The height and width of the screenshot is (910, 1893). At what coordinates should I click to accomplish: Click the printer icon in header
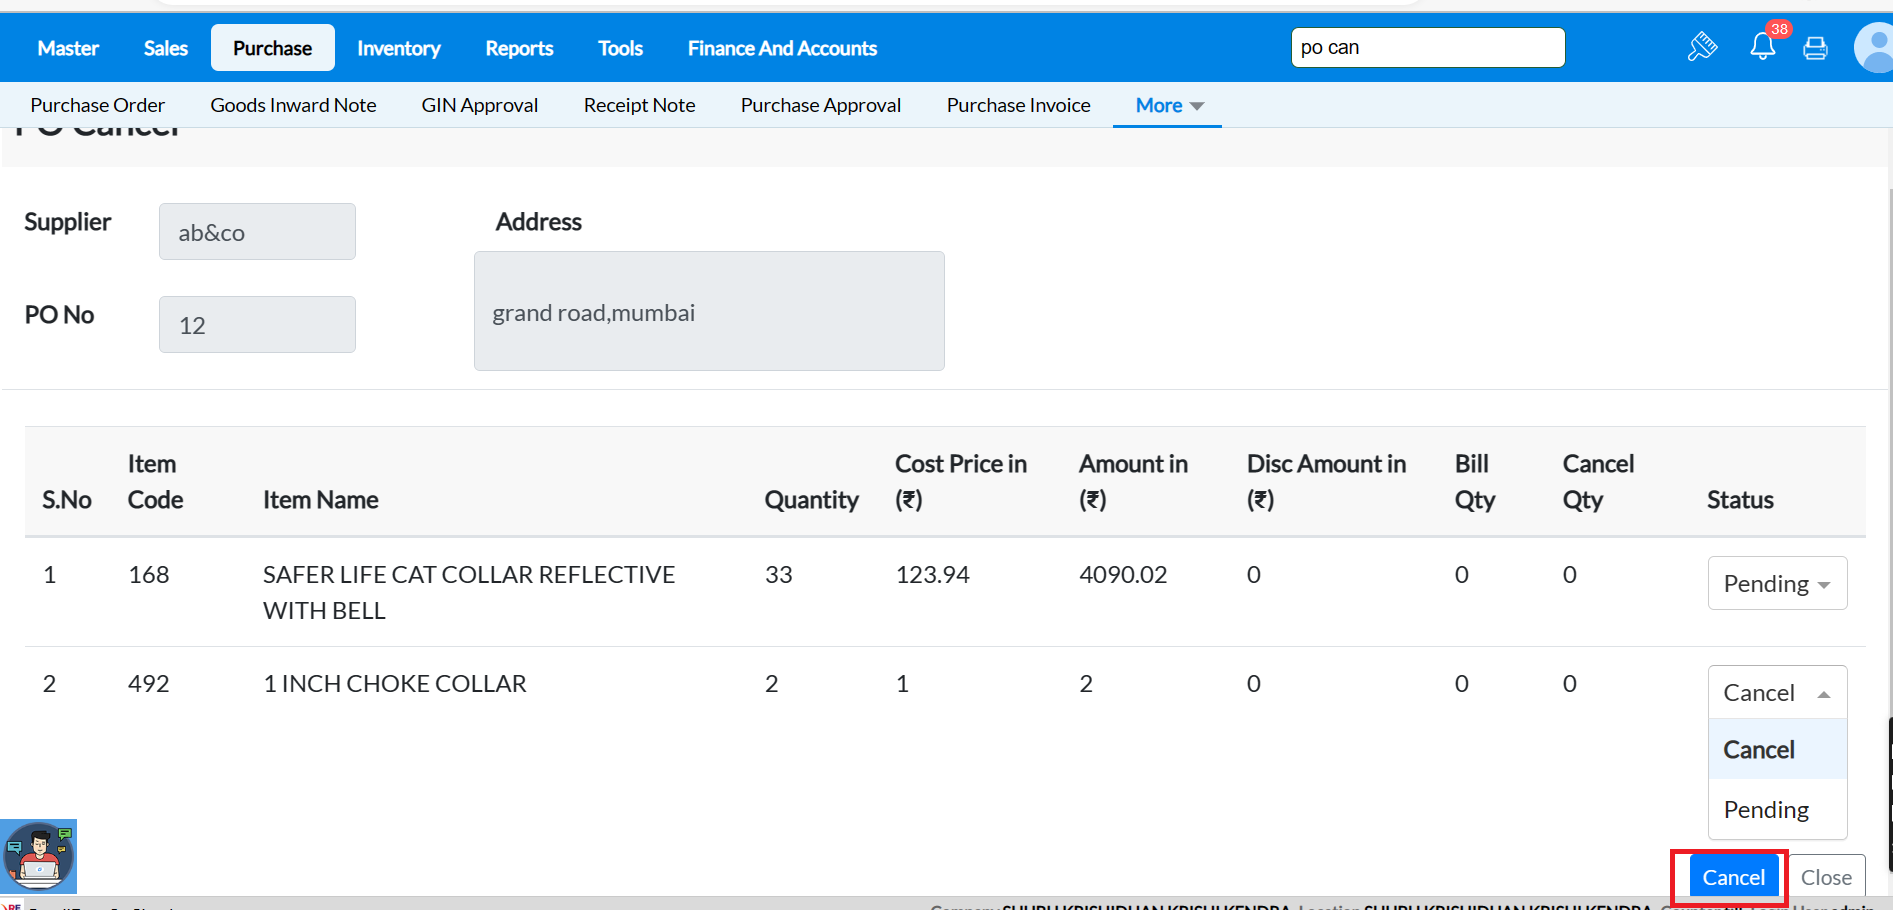click(x=1815, y=48)
